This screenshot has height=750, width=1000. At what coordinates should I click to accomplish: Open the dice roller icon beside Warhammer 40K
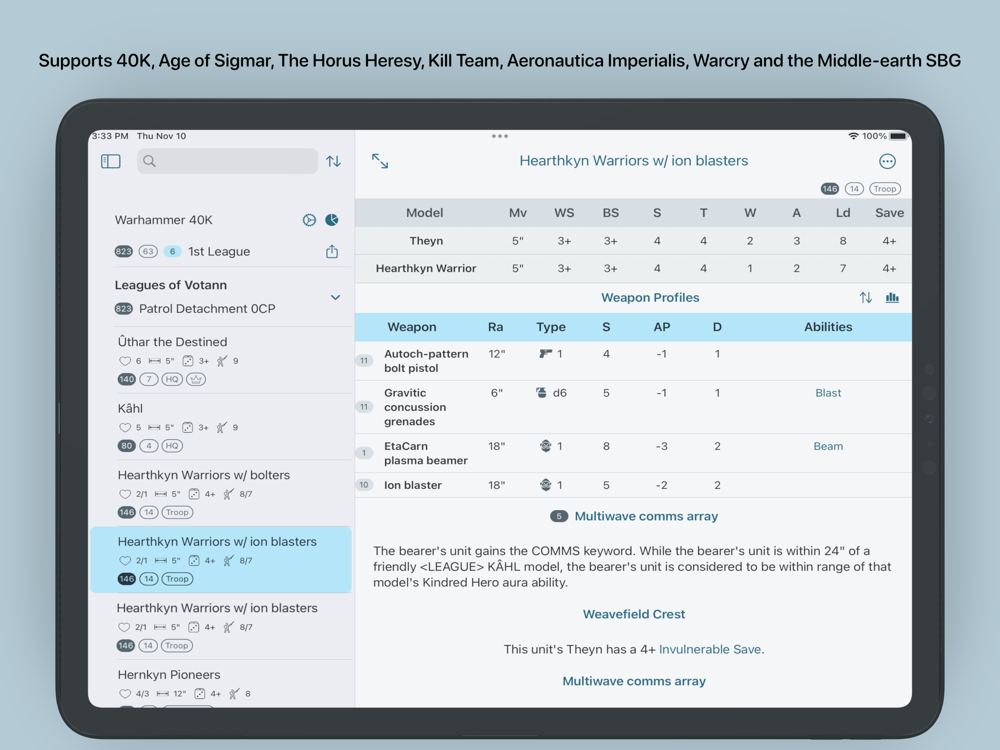coord(309,220)
